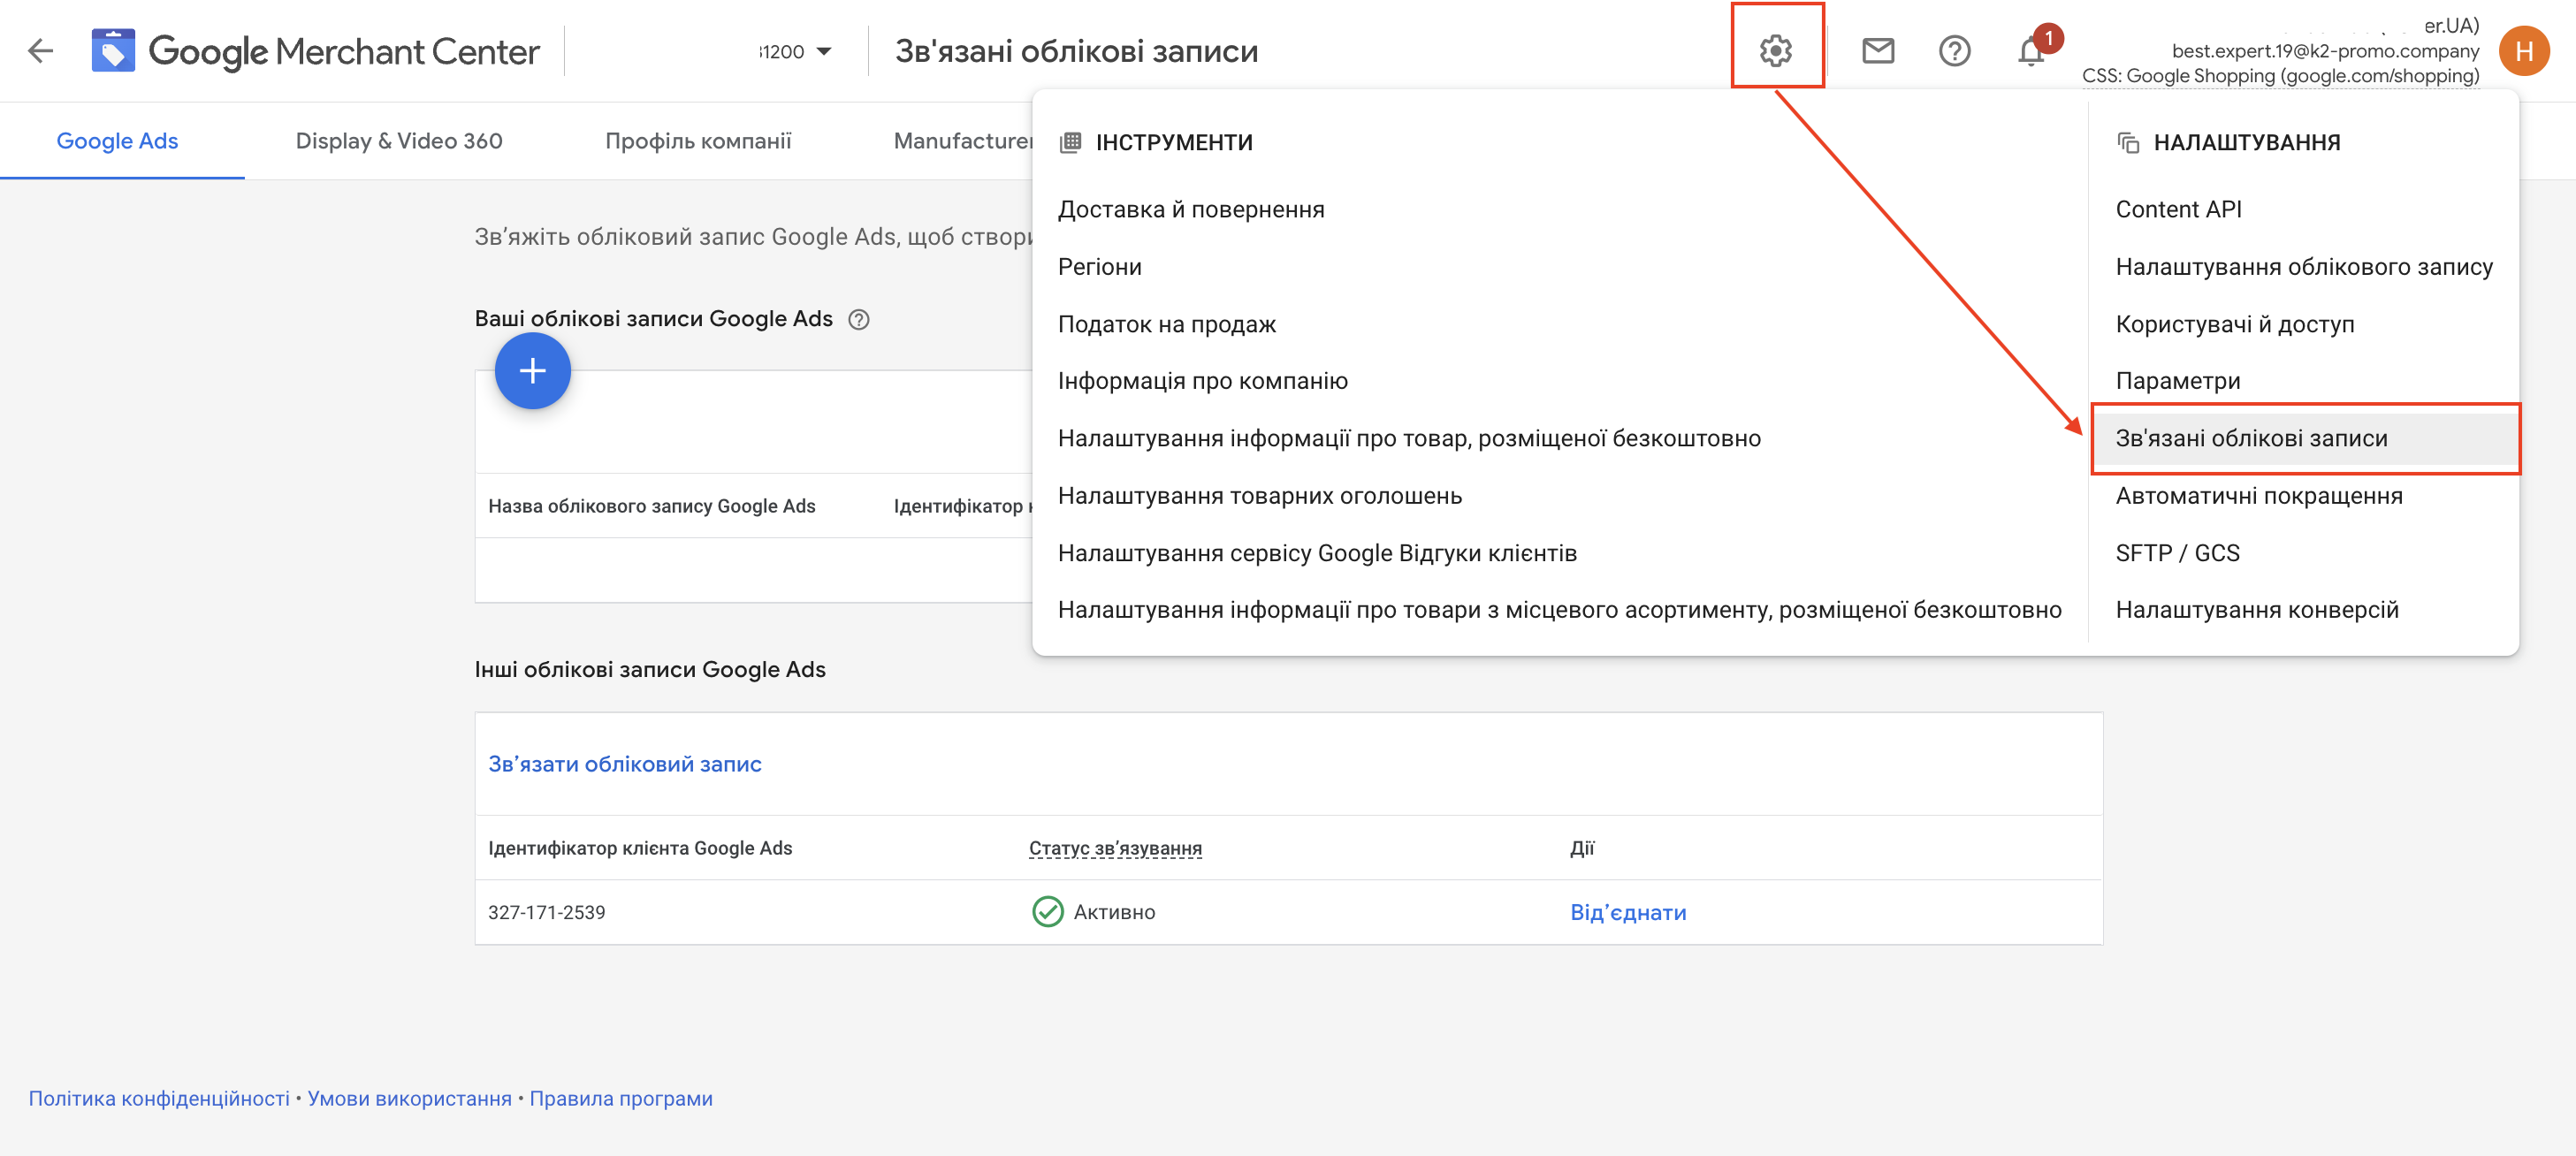
Task: Switch to Display & Video 360 tab
Action: click(x=399, y=141)
